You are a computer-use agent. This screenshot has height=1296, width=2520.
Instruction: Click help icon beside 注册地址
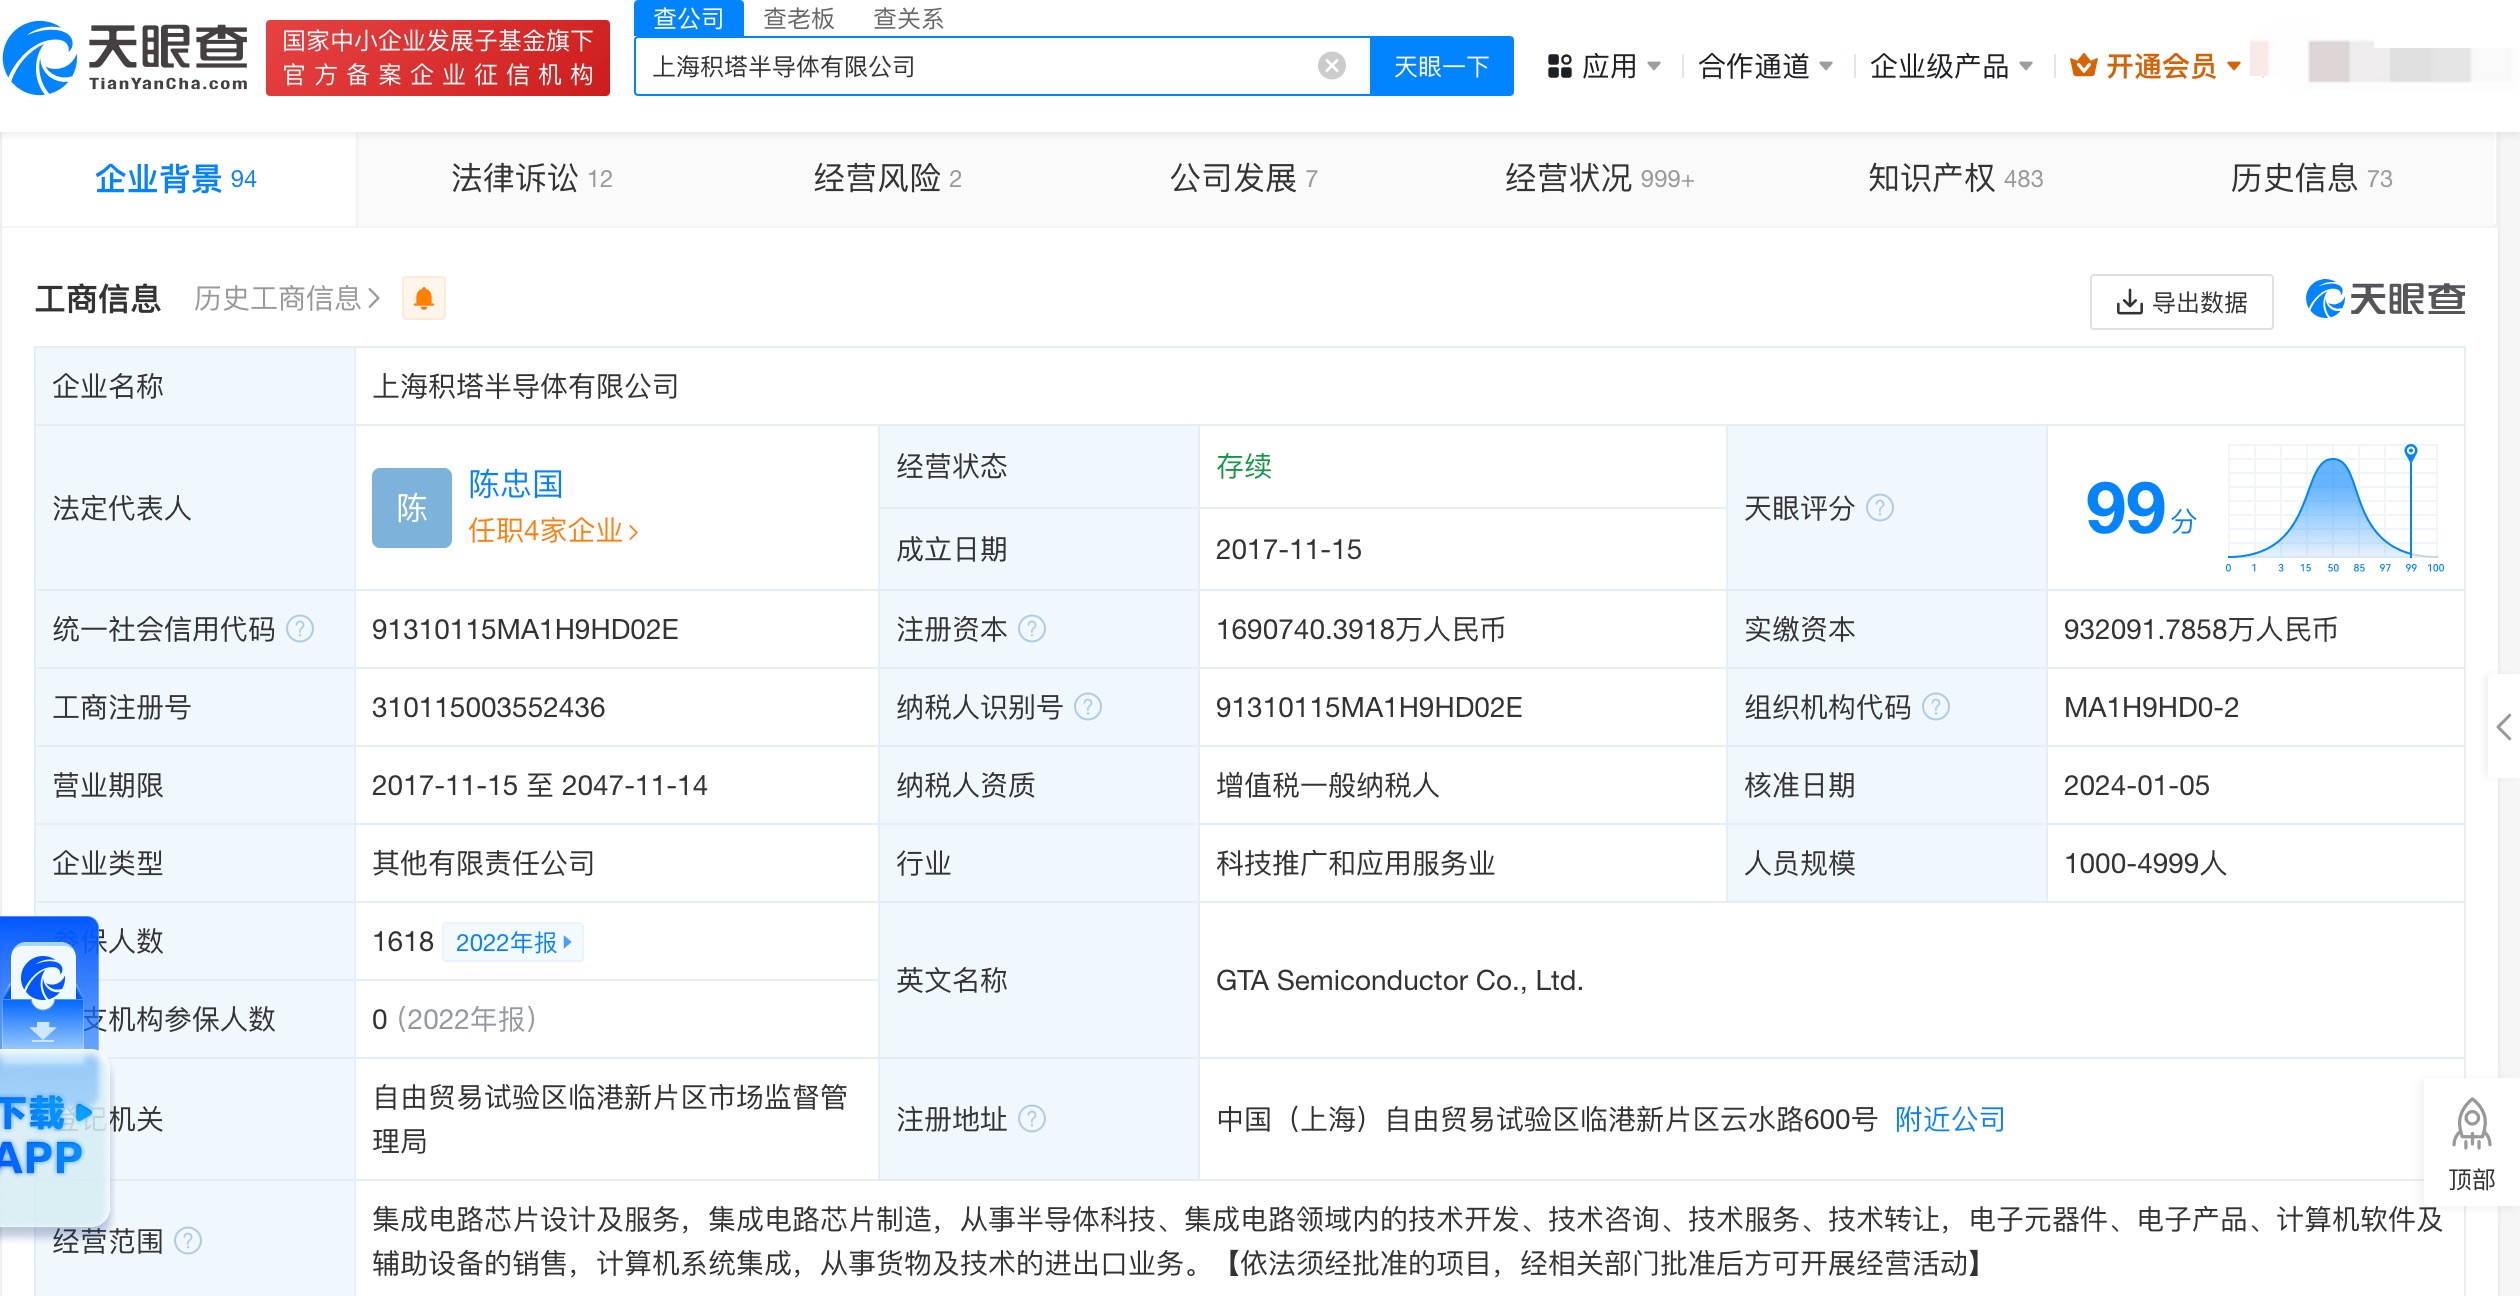pyautogui.click(x=1032, y=1119)
